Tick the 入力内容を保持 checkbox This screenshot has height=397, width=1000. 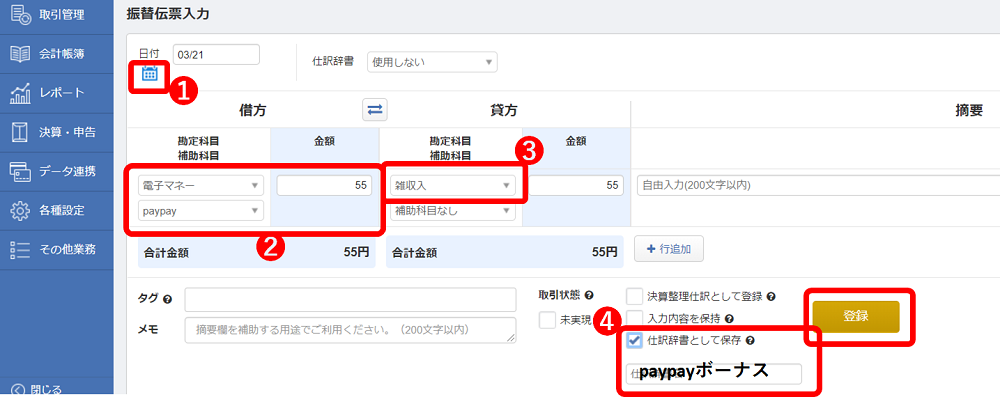635,317
